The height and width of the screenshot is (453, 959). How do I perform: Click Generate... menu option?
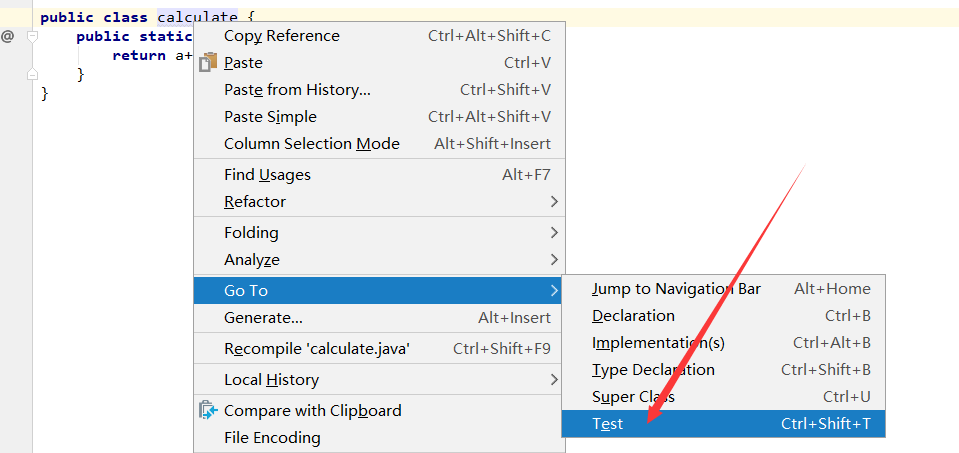(263, 318)
